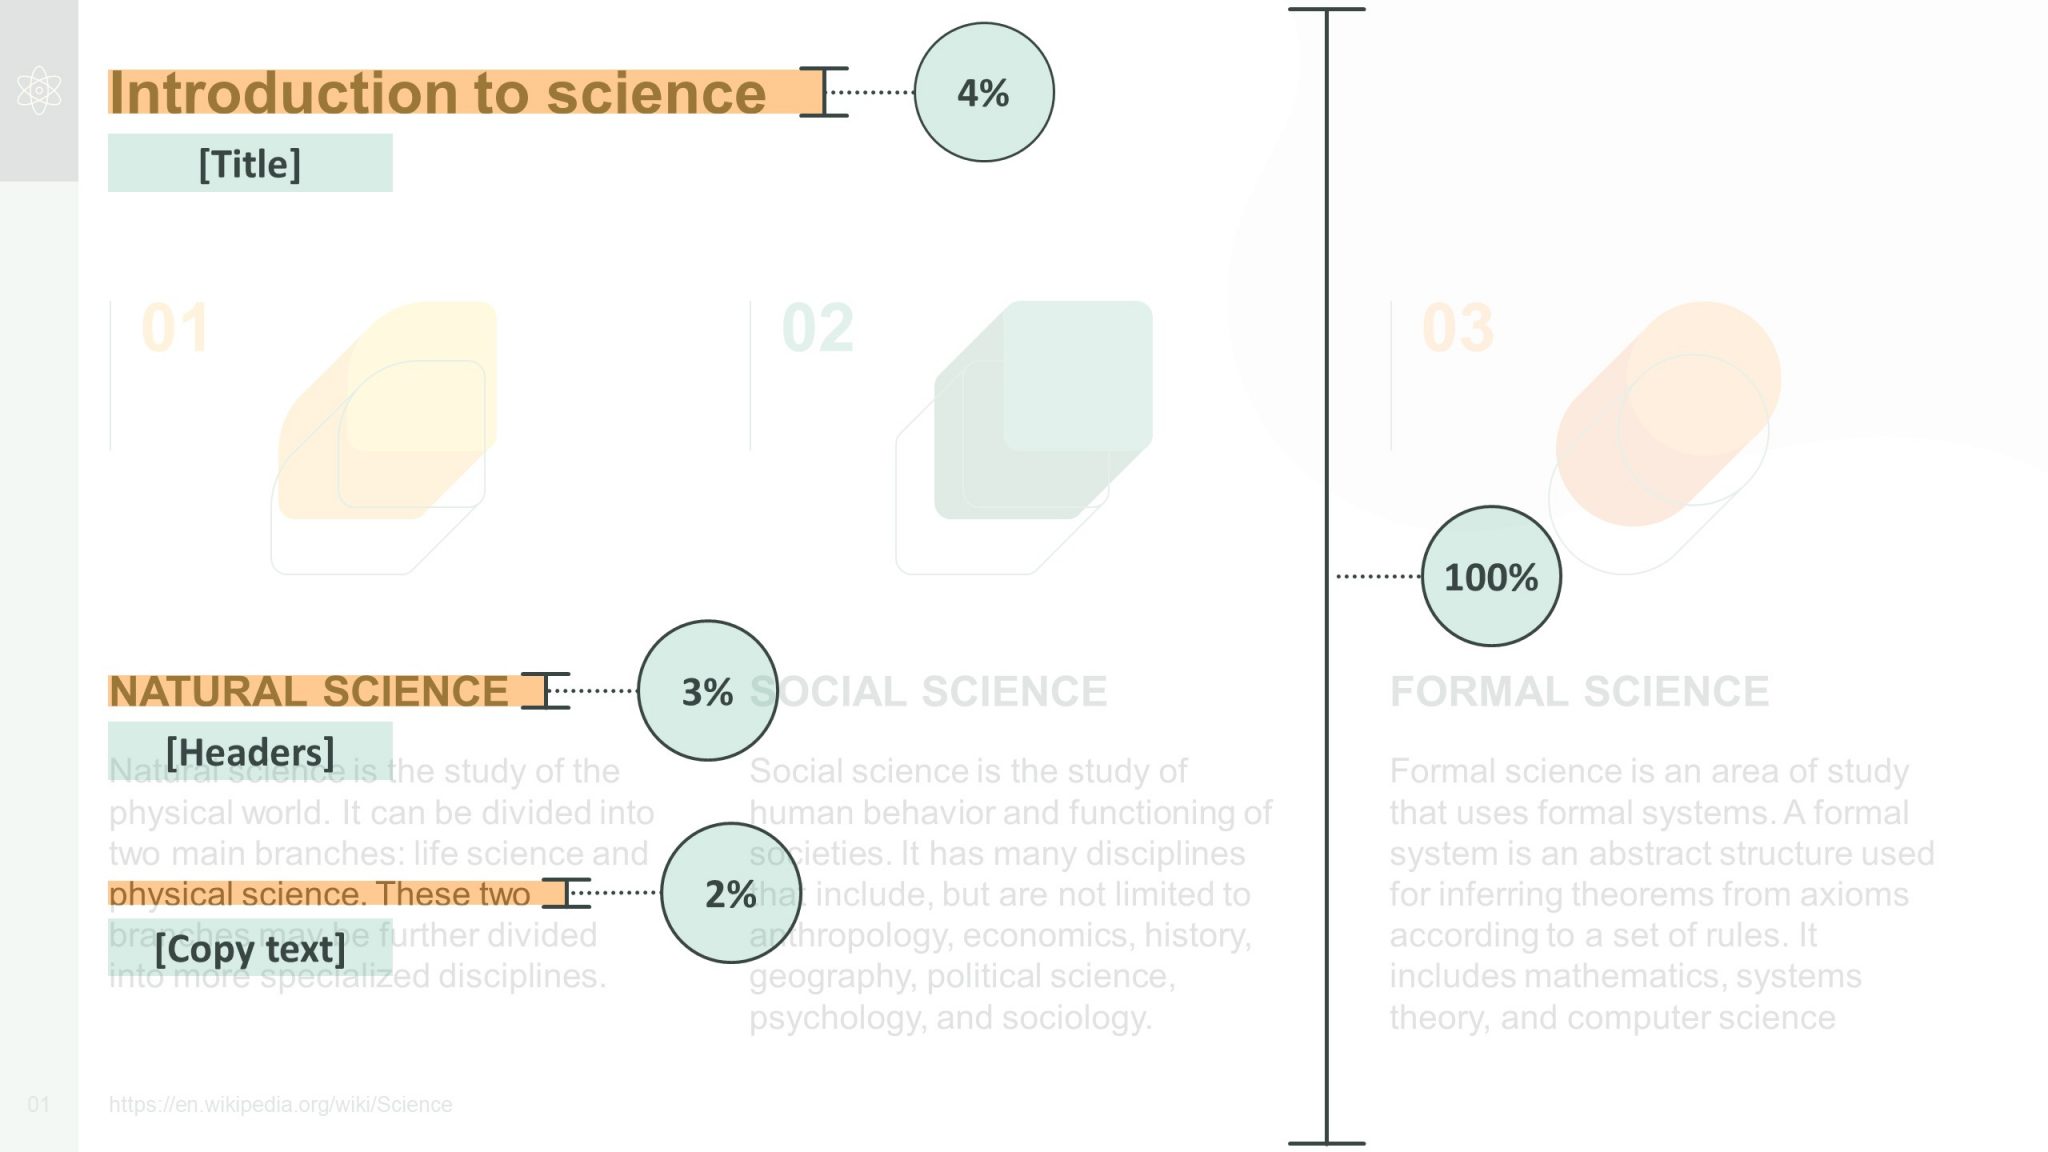
Task: Click the 3% circle badge
Action: click(708, 691)
